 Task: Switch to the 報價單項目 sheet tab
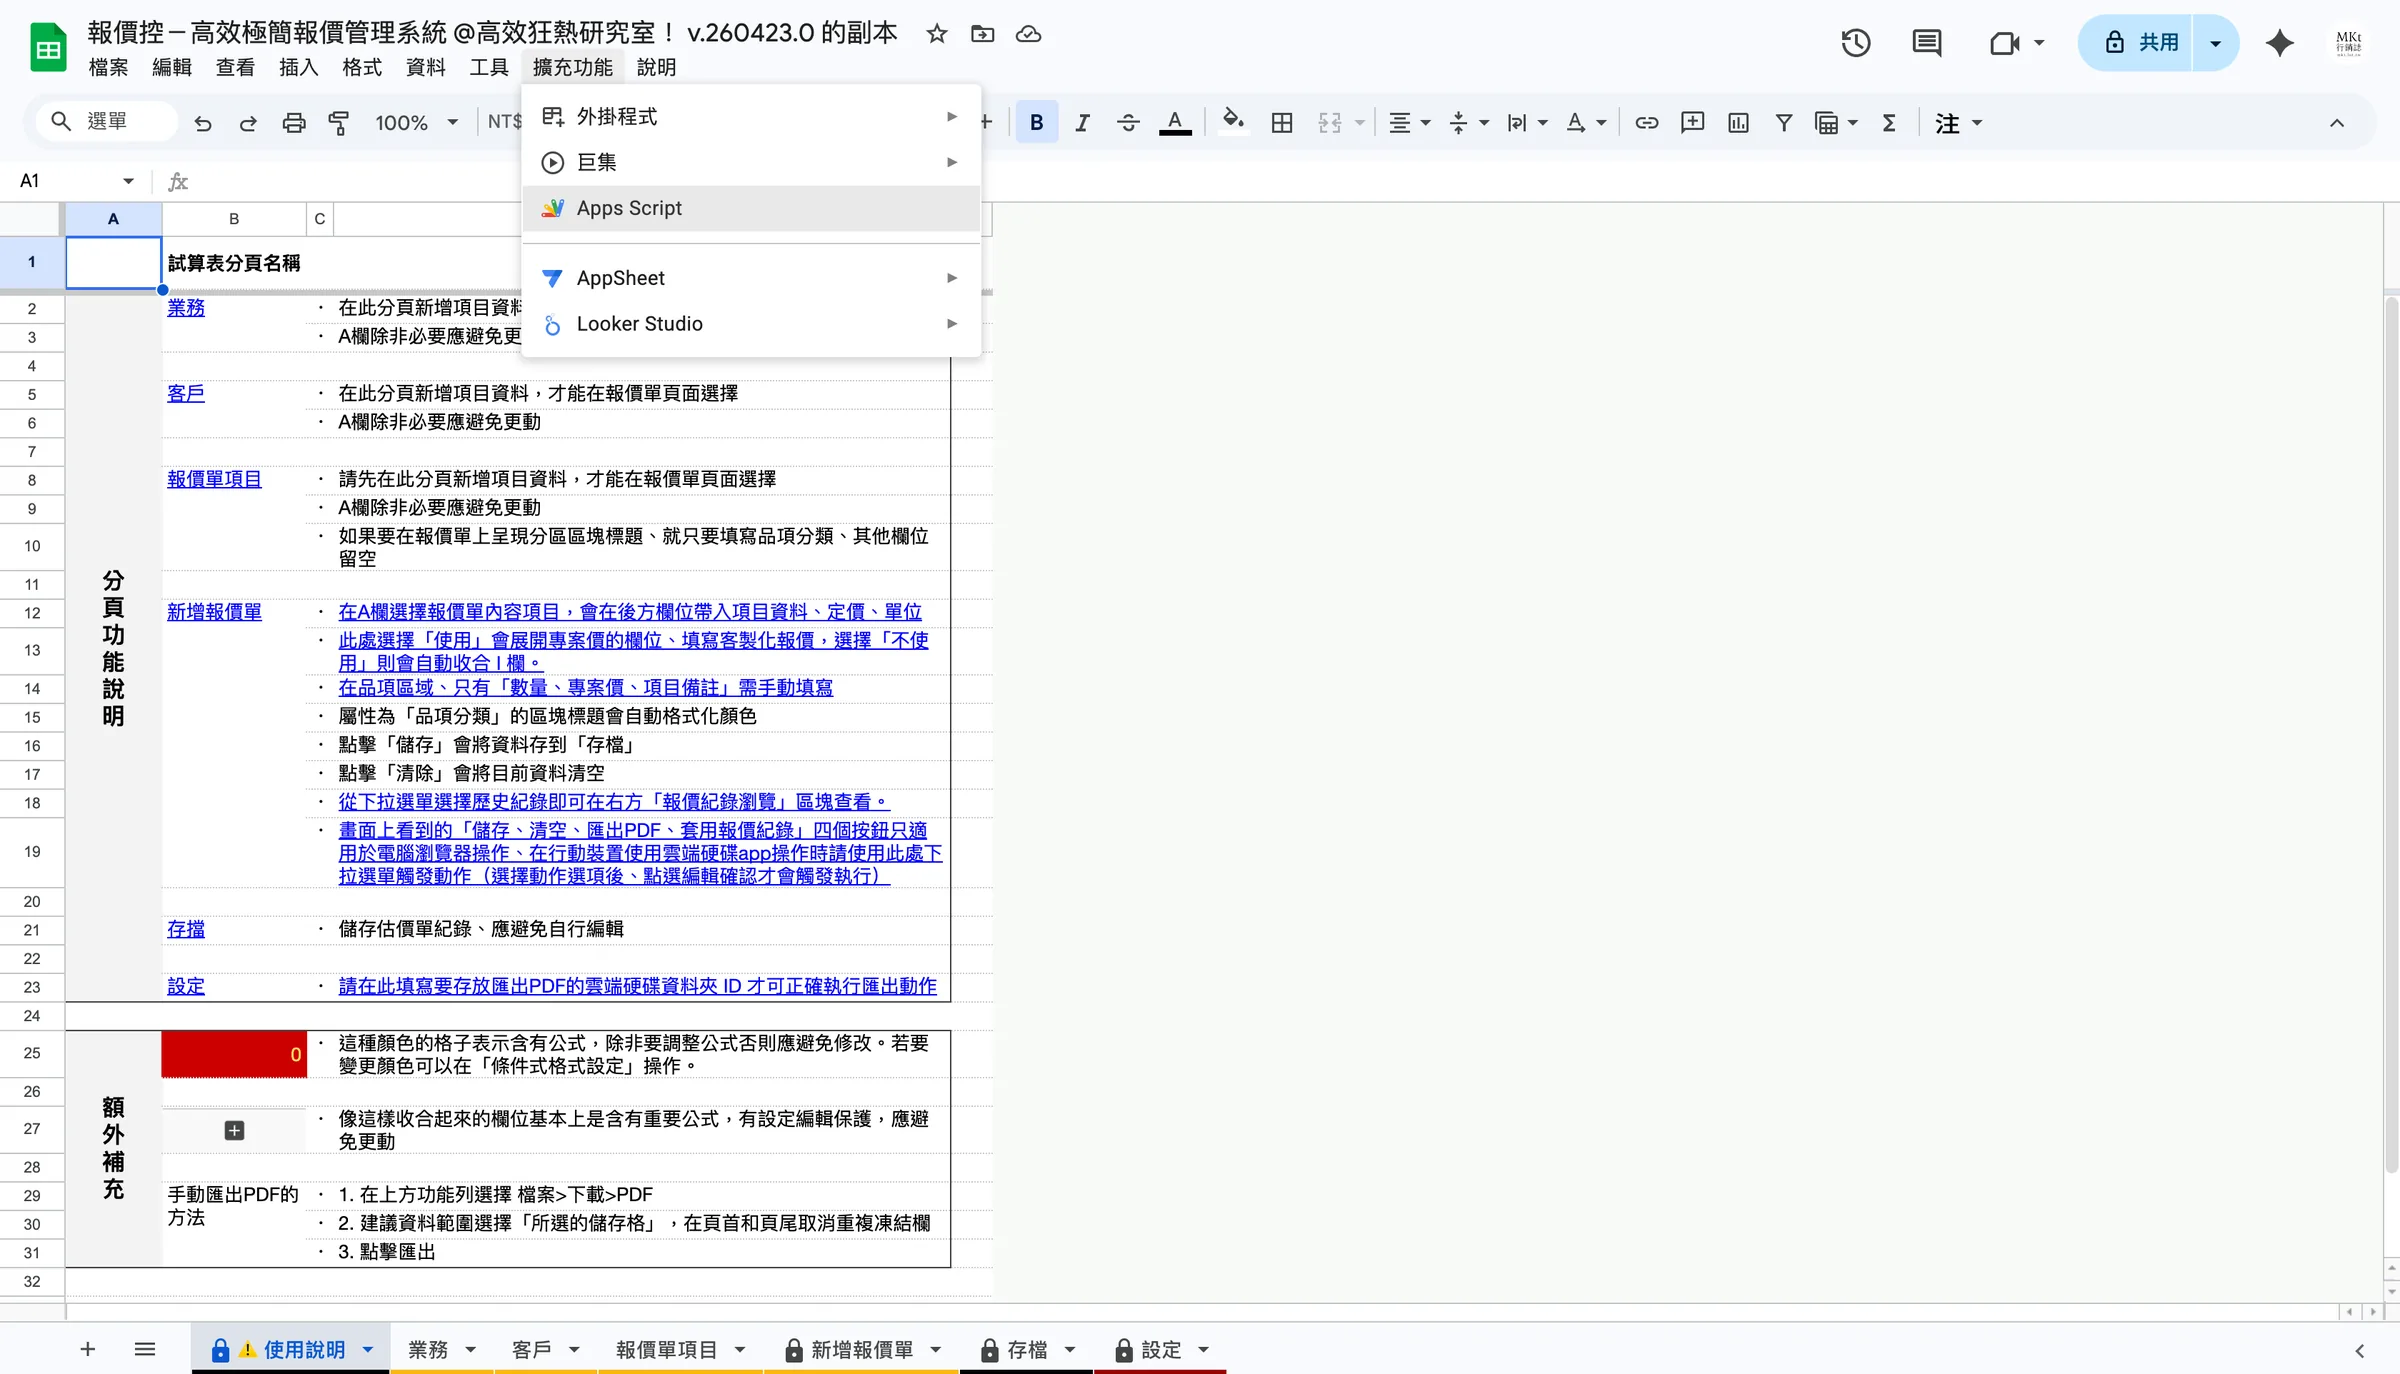tap(666, 1350)
